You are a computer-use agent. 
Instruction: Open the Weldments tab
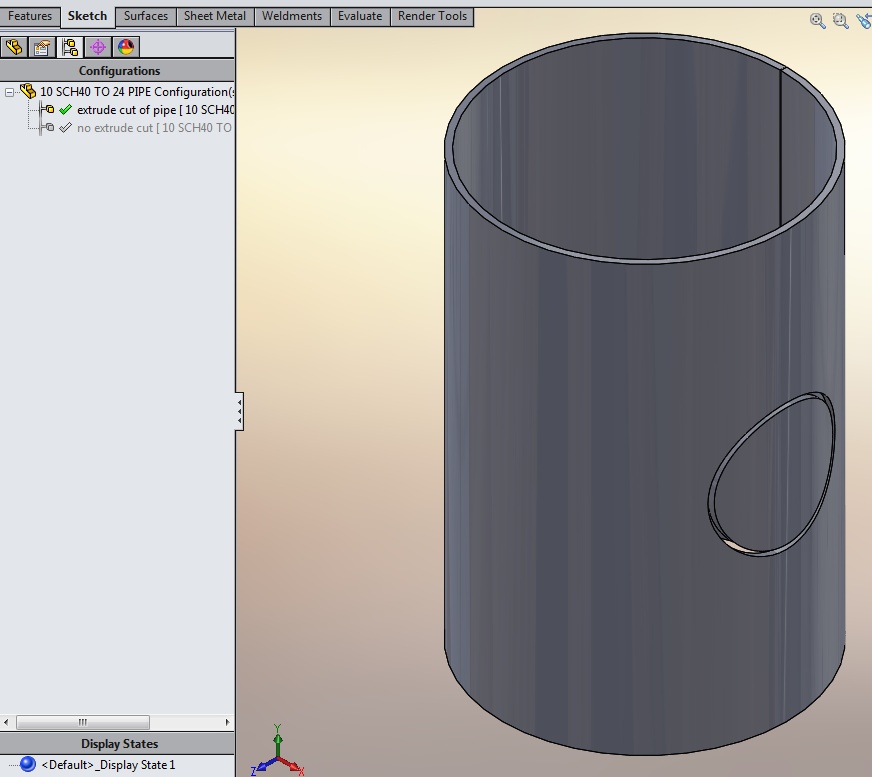292,16
